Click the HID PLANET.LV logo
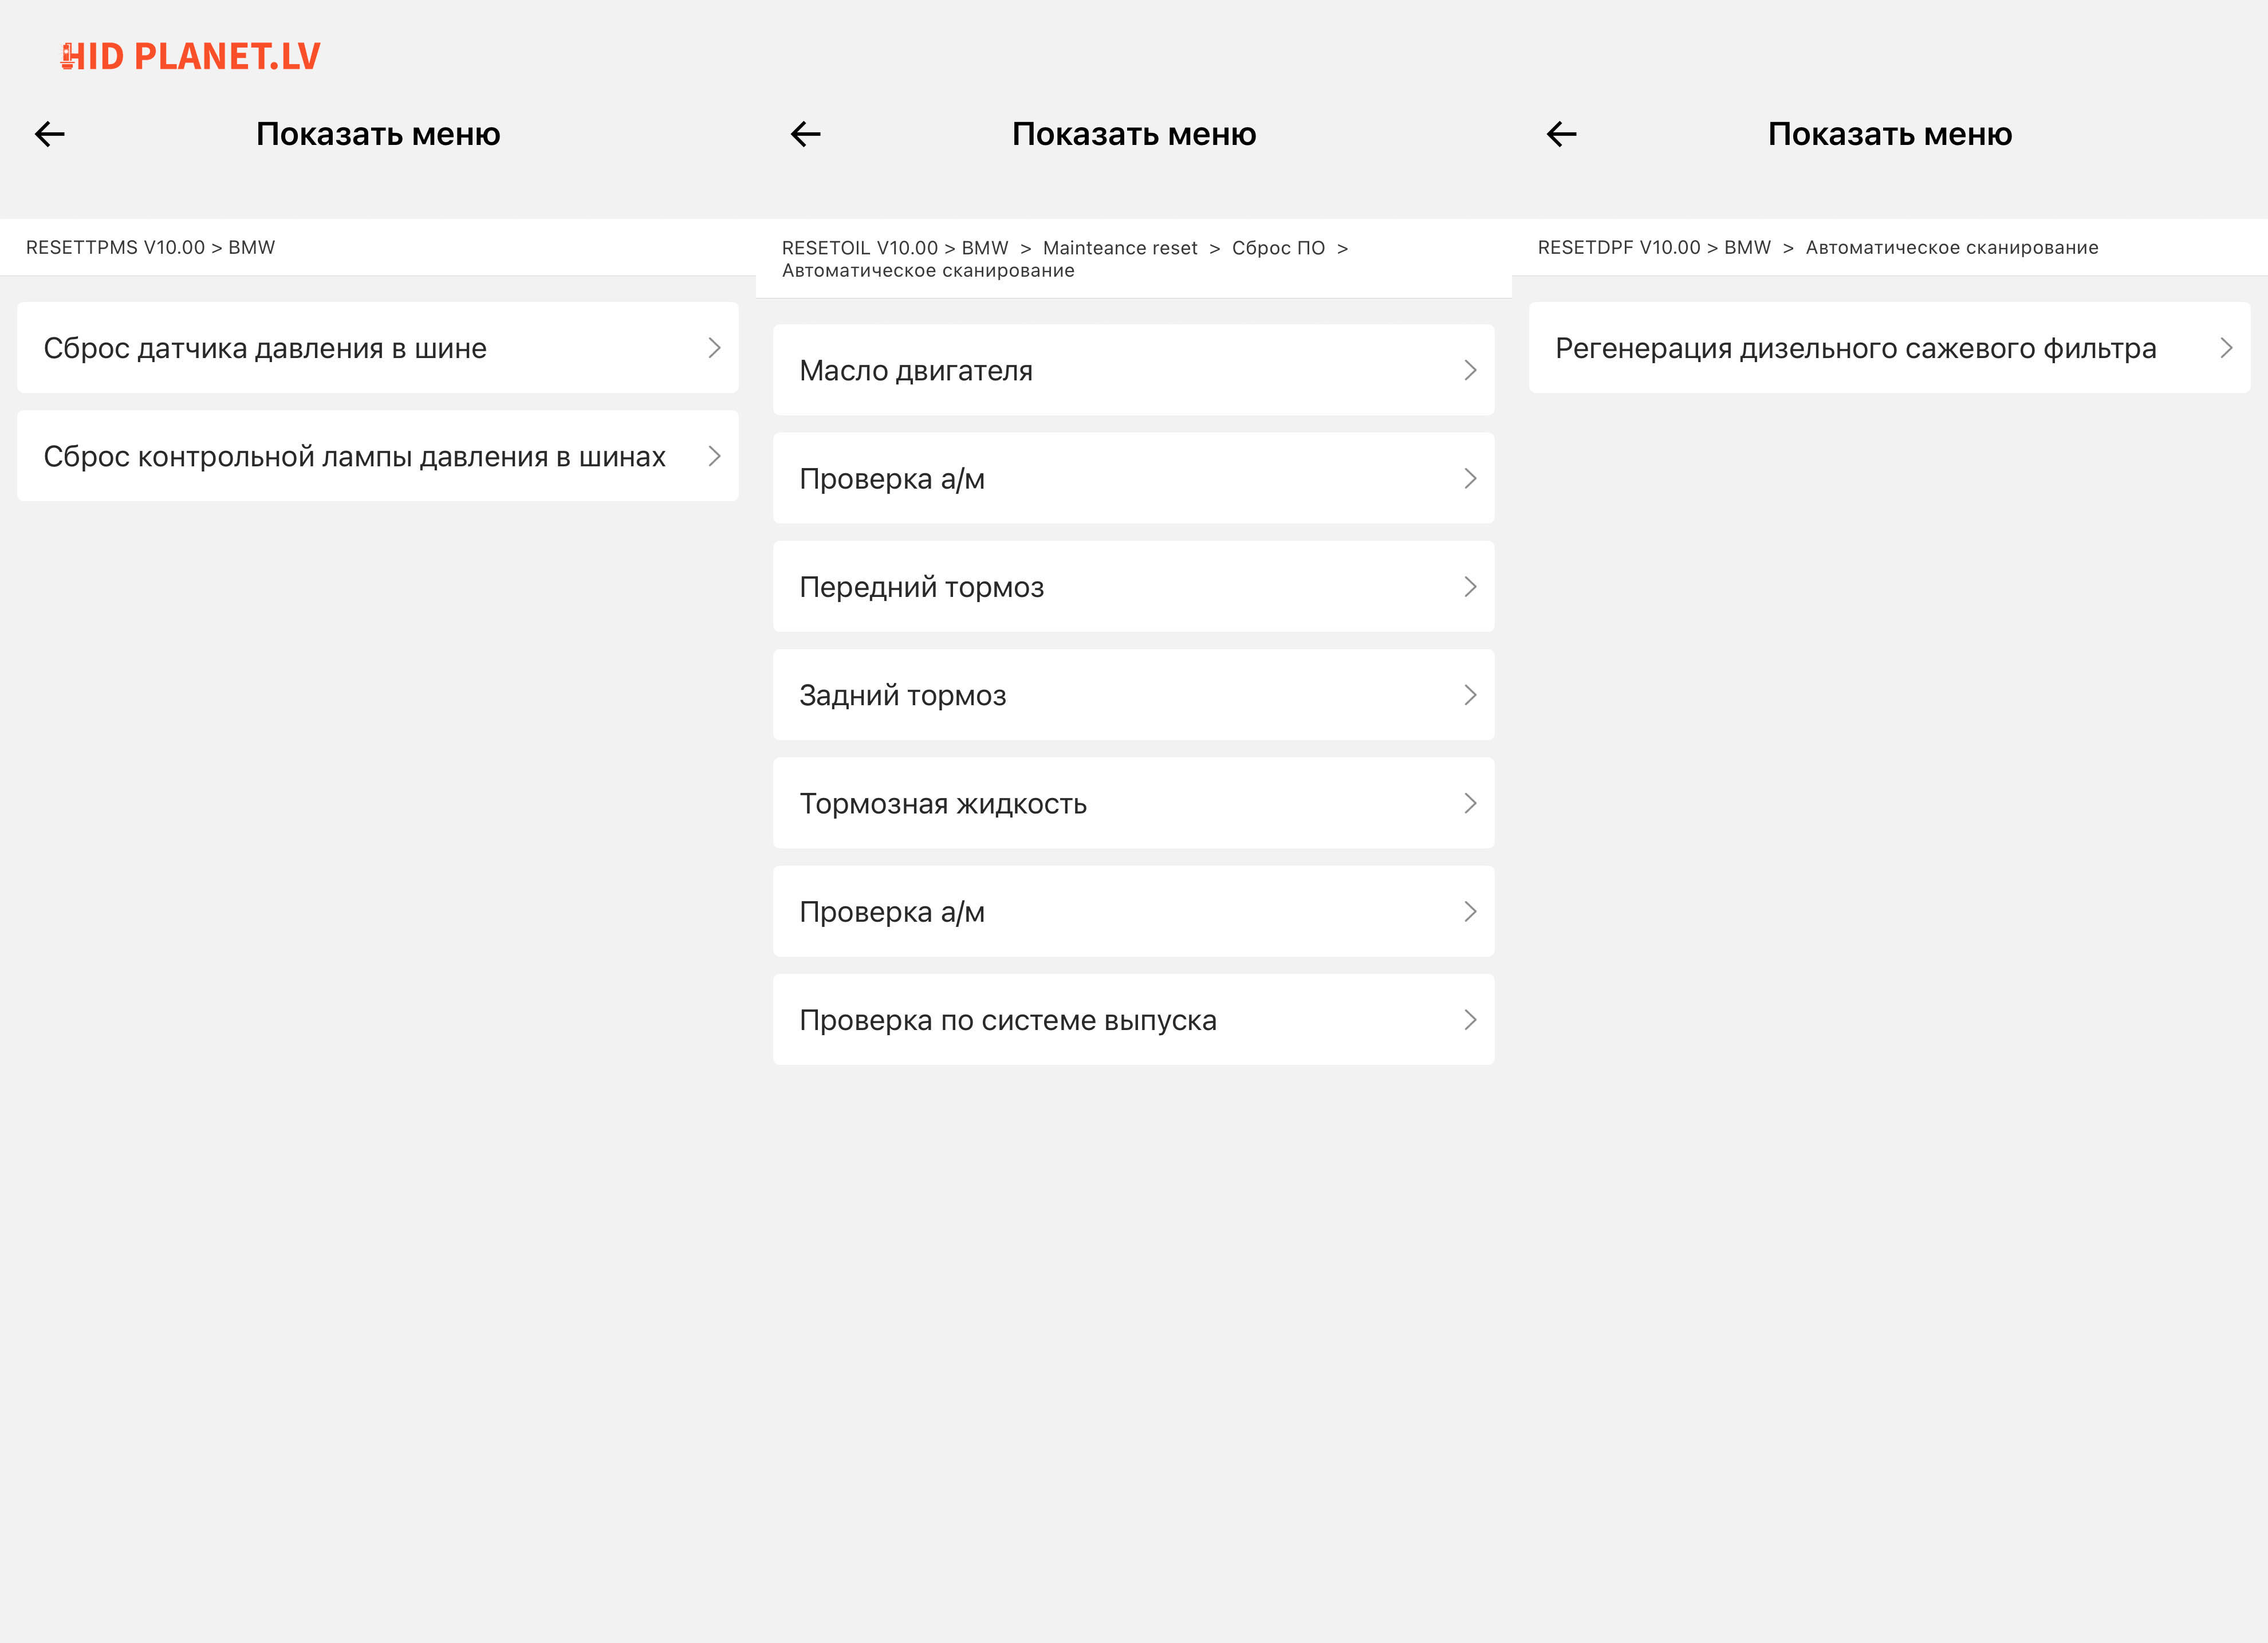Screen dimensions: 2268x1643 click(191, 56)
